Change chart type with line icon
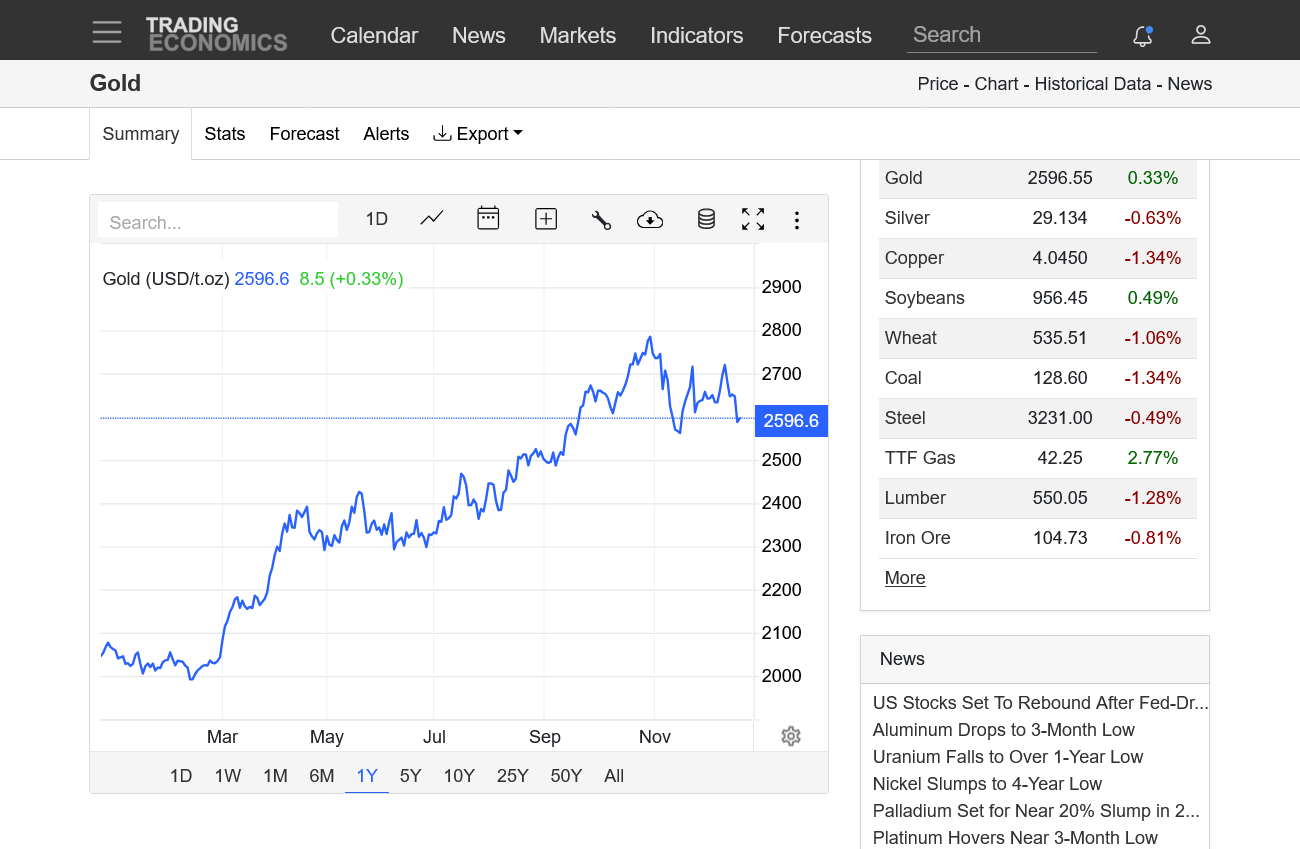Viewport: 1300px width, 849px height. tap(432, 219)
